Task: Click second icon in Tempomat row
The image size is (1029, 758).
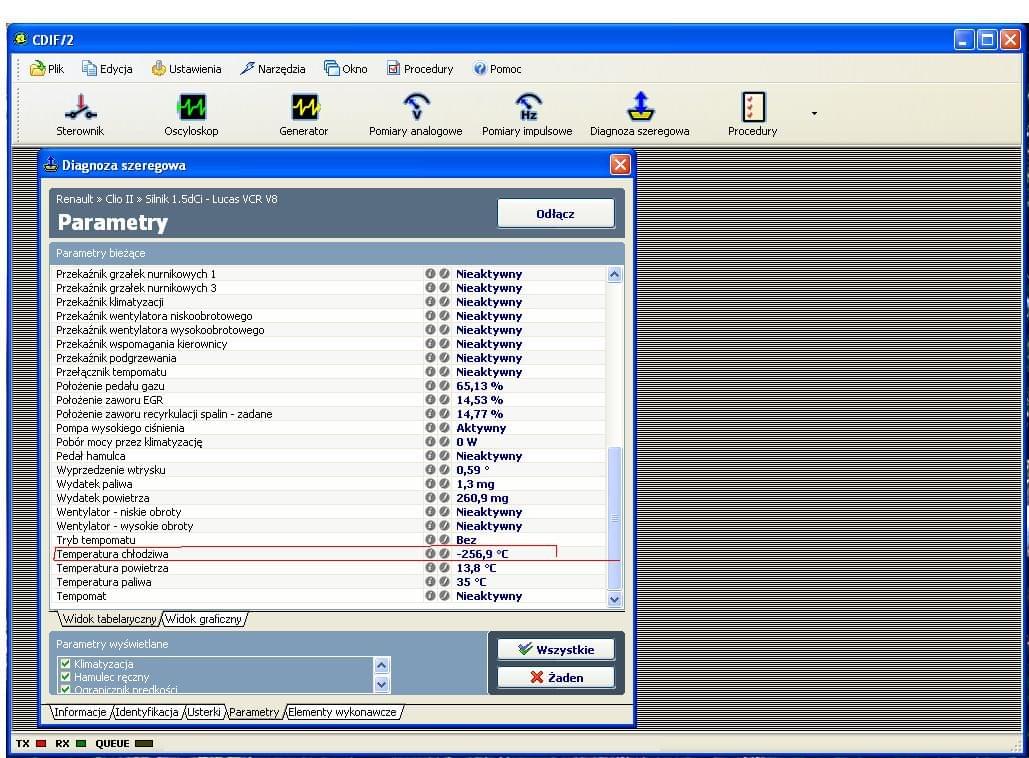Action: click(x=444, y=596)
